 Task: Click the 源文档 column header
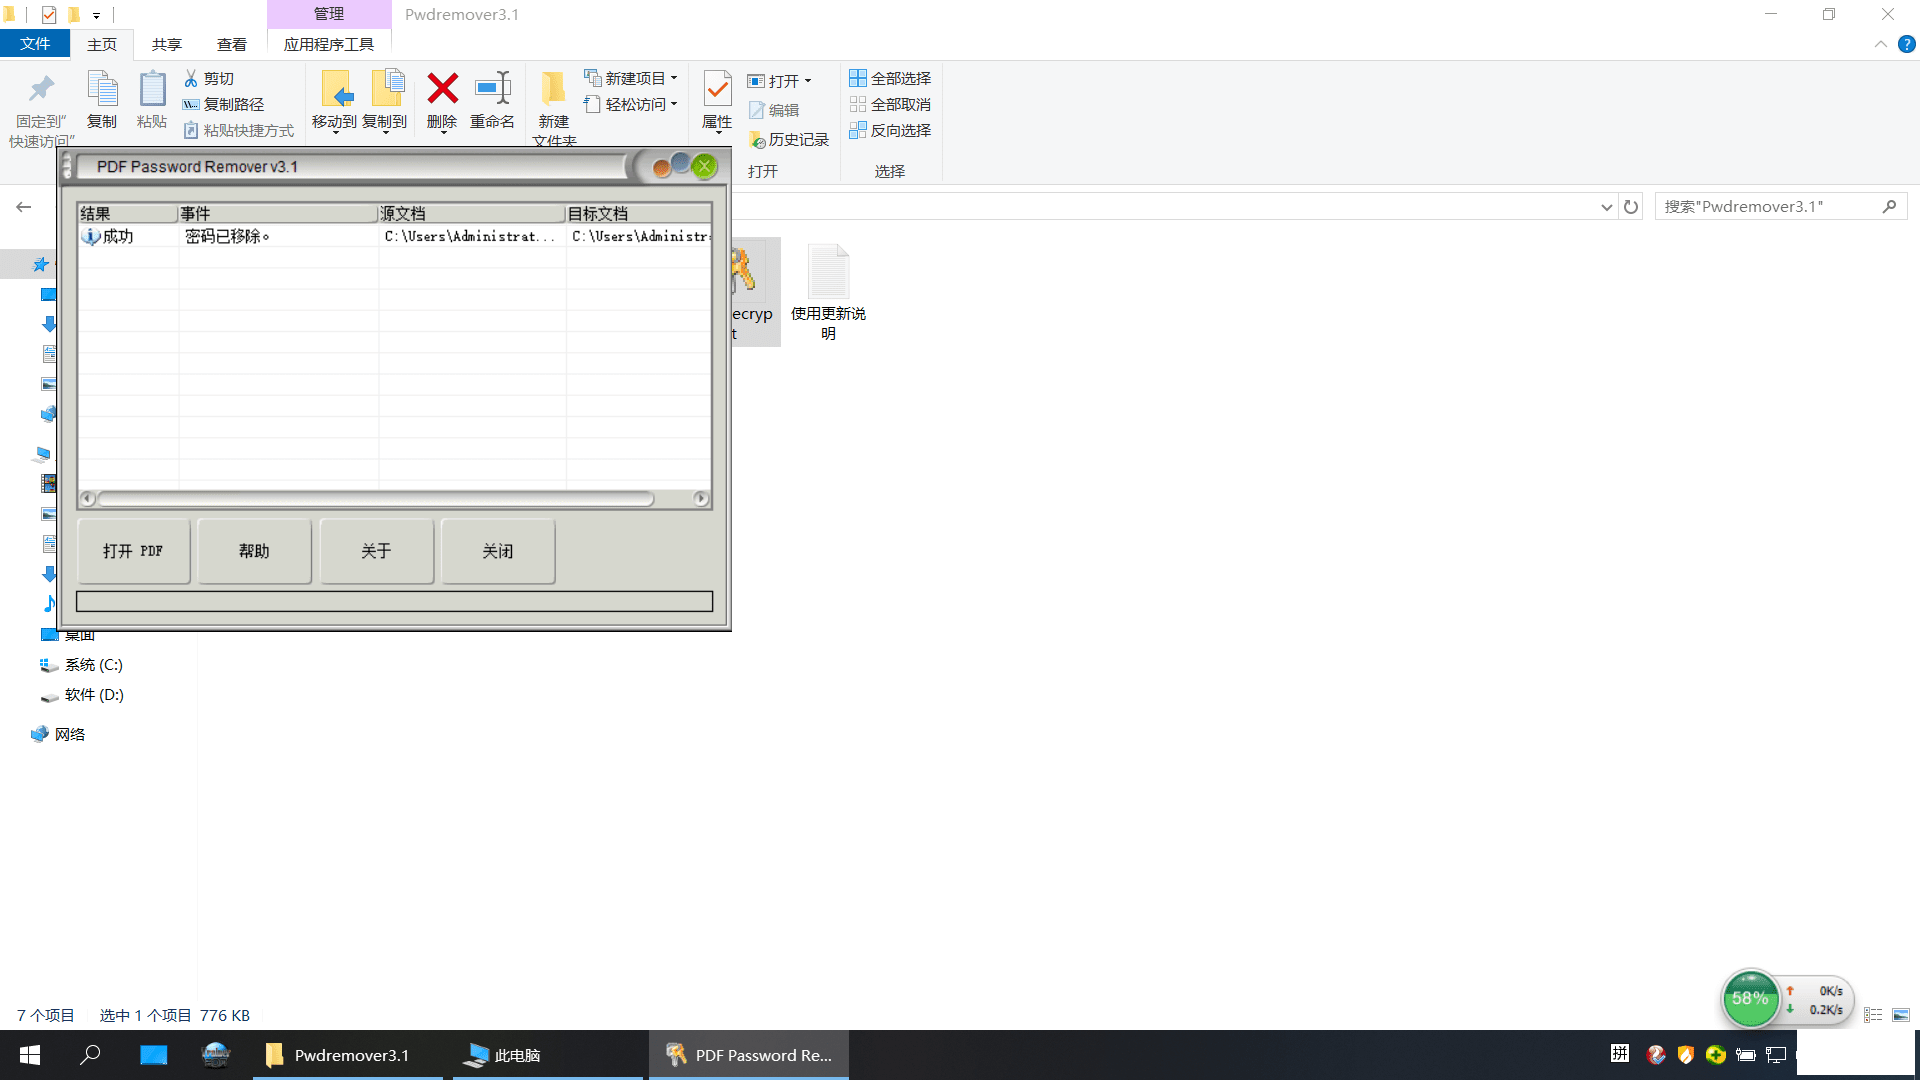472,213
